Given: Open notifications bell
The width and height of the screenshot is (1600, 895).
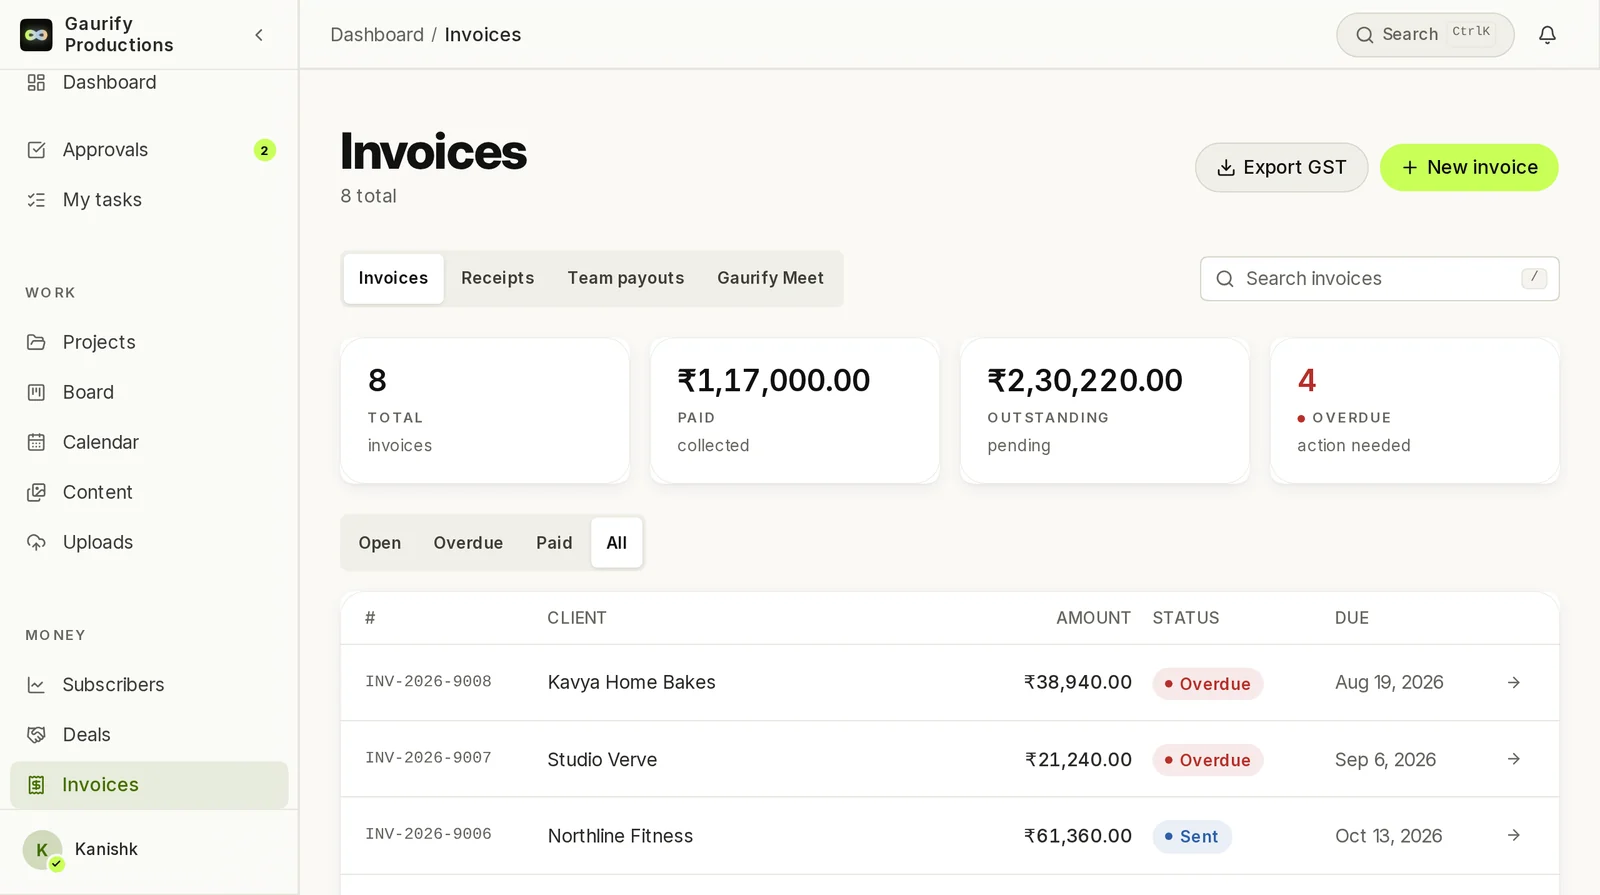Looking at the screenshot, I should (1547, 35).
